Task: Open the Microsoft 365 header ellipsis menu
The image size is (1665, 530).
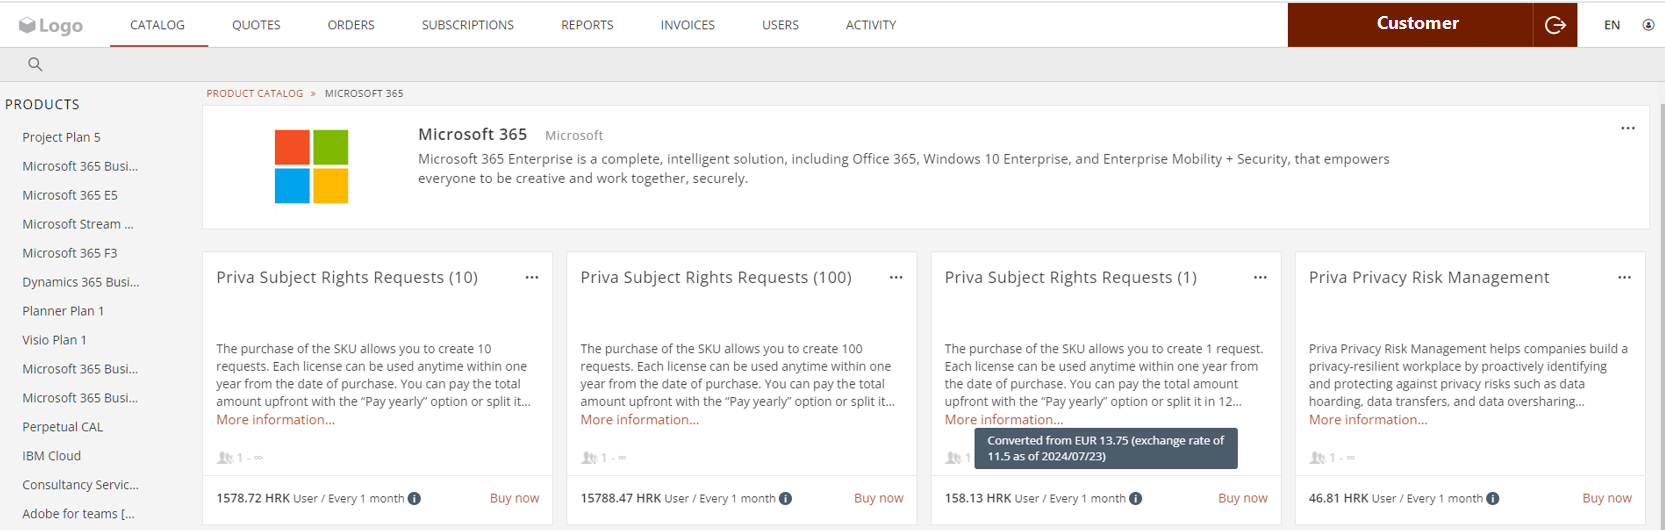Action: (1628, 128)
